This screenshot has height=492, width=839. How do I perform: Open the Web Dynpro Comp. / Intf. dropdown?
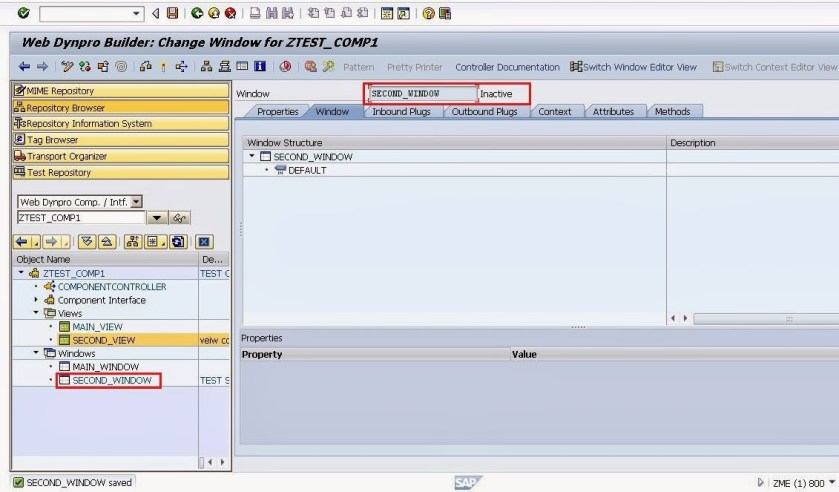click(x=137, y=202)
